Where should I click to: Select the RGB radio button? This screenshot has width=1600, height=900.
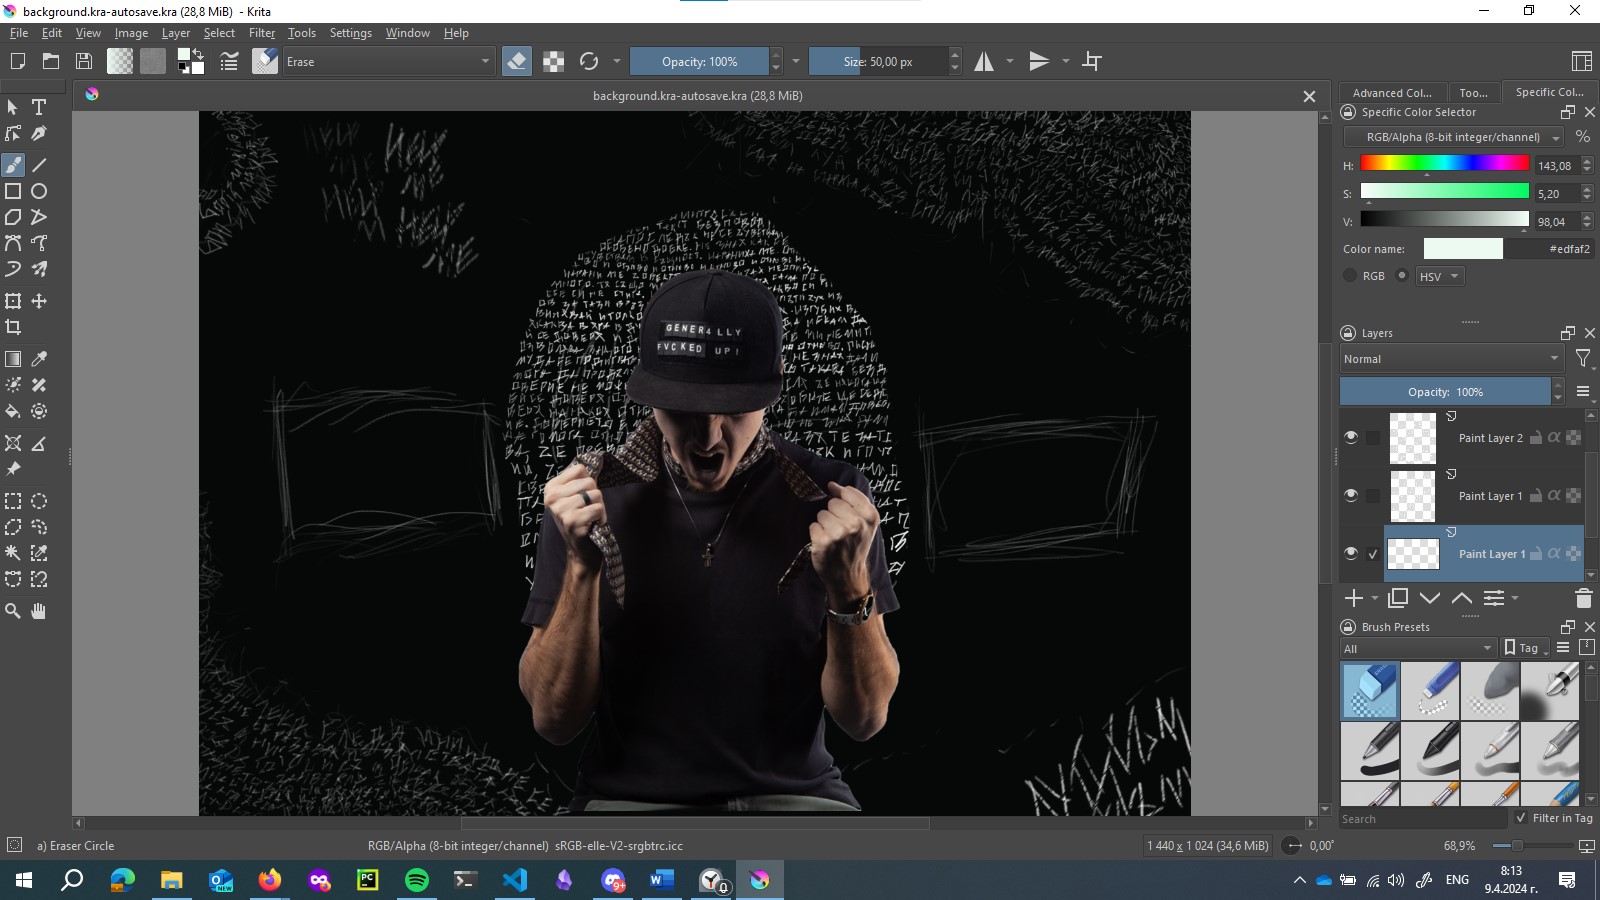point(1350,276)
